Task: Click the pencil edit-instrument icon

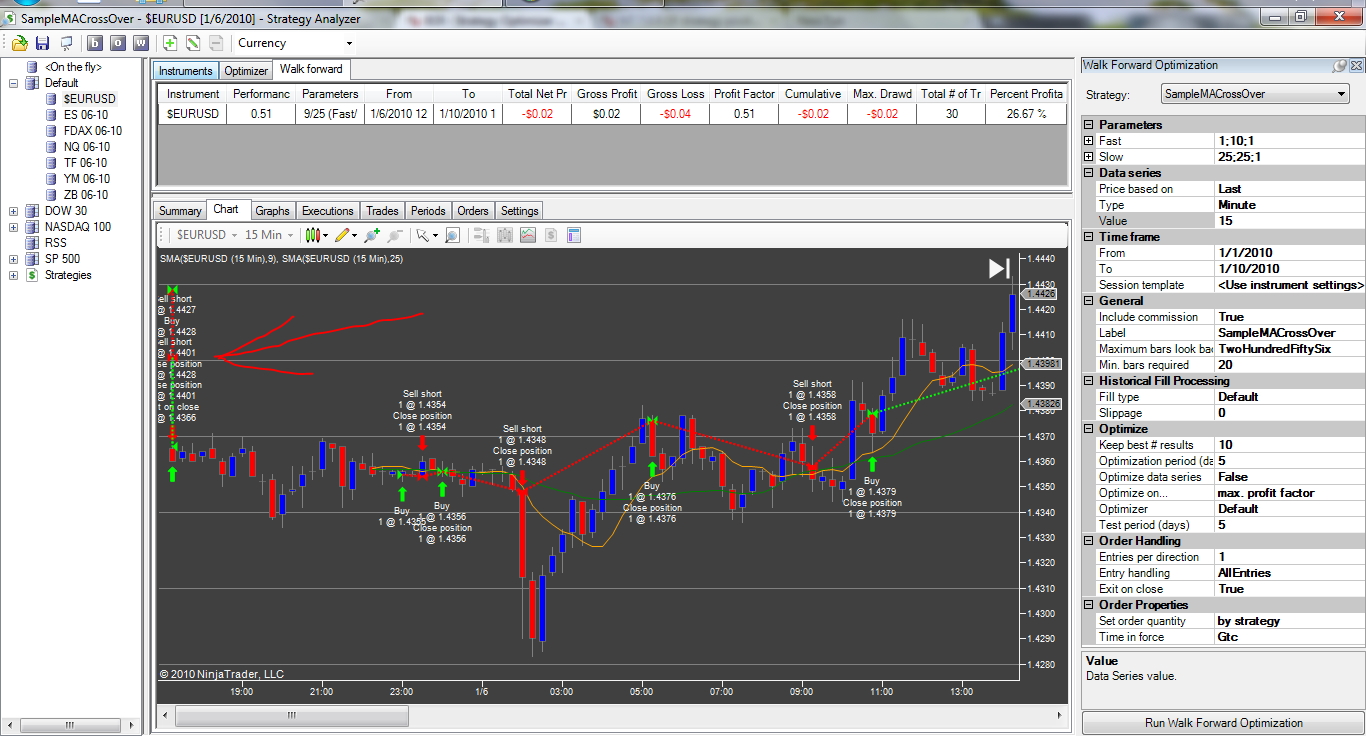Action: click(x=193, y=43)
